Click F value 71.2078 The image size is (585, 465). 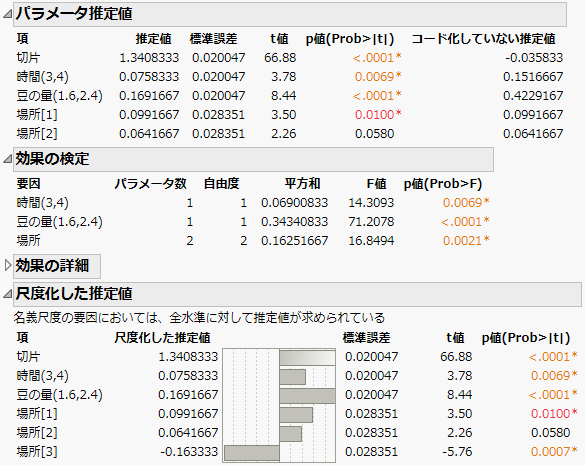tap(371, 222)
